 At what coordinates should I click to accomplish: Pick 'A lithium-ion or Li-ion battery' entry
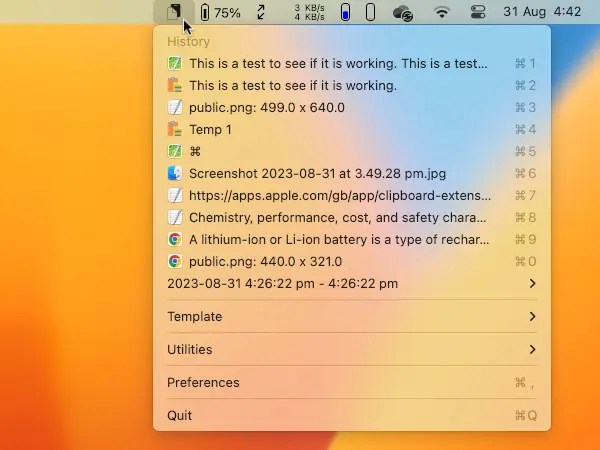click(352, 240)
